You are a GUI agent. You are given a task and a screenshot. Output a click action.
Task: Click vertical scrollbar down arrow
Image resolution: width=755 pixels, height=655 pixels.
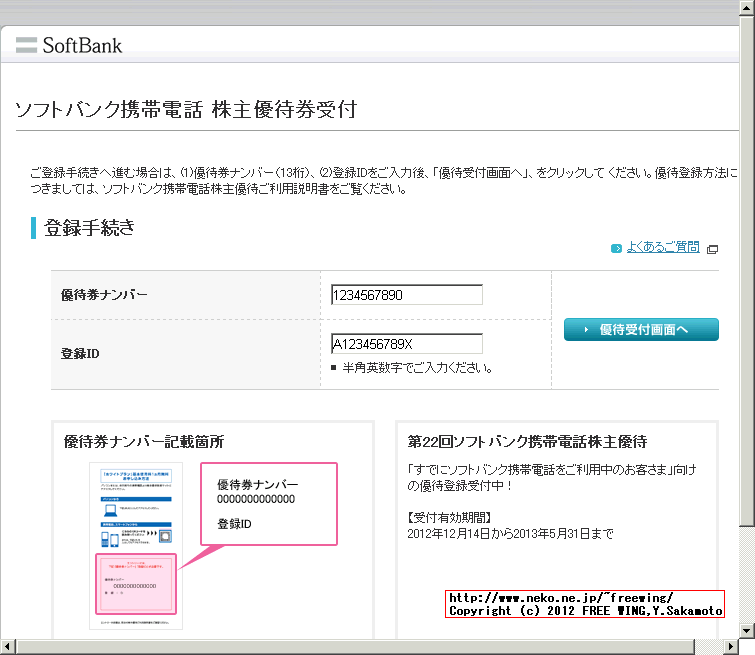(x=747, y=630)
